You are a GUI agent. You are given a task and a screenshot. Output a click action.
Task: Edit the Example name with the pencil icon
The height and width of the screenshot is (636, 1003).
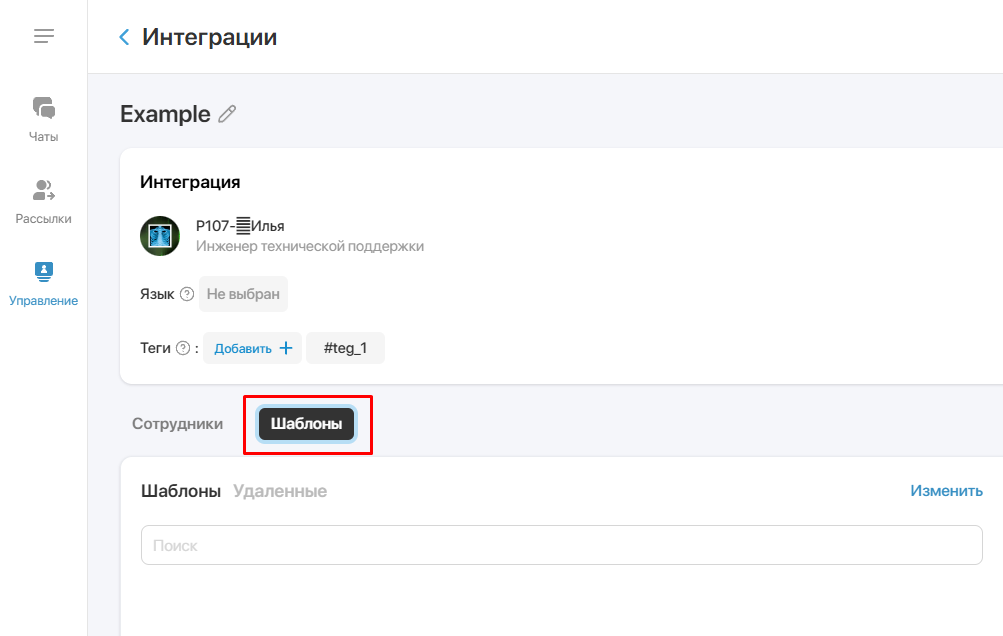click(x=227, y=114)
